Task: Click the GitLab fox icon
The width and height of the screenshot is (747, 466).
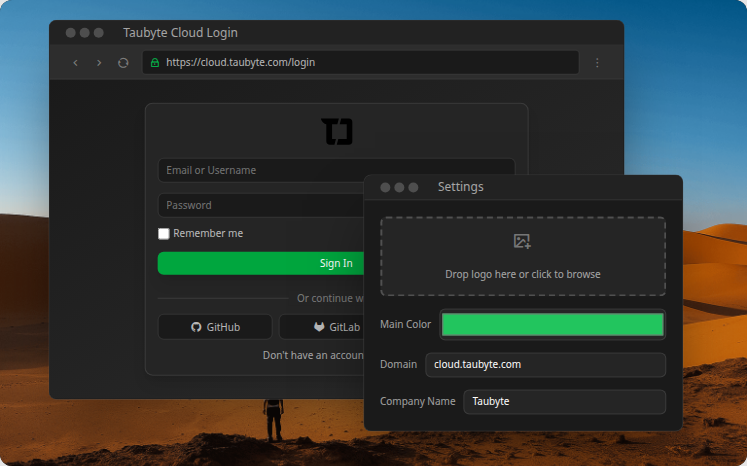Action: [319, 327]
